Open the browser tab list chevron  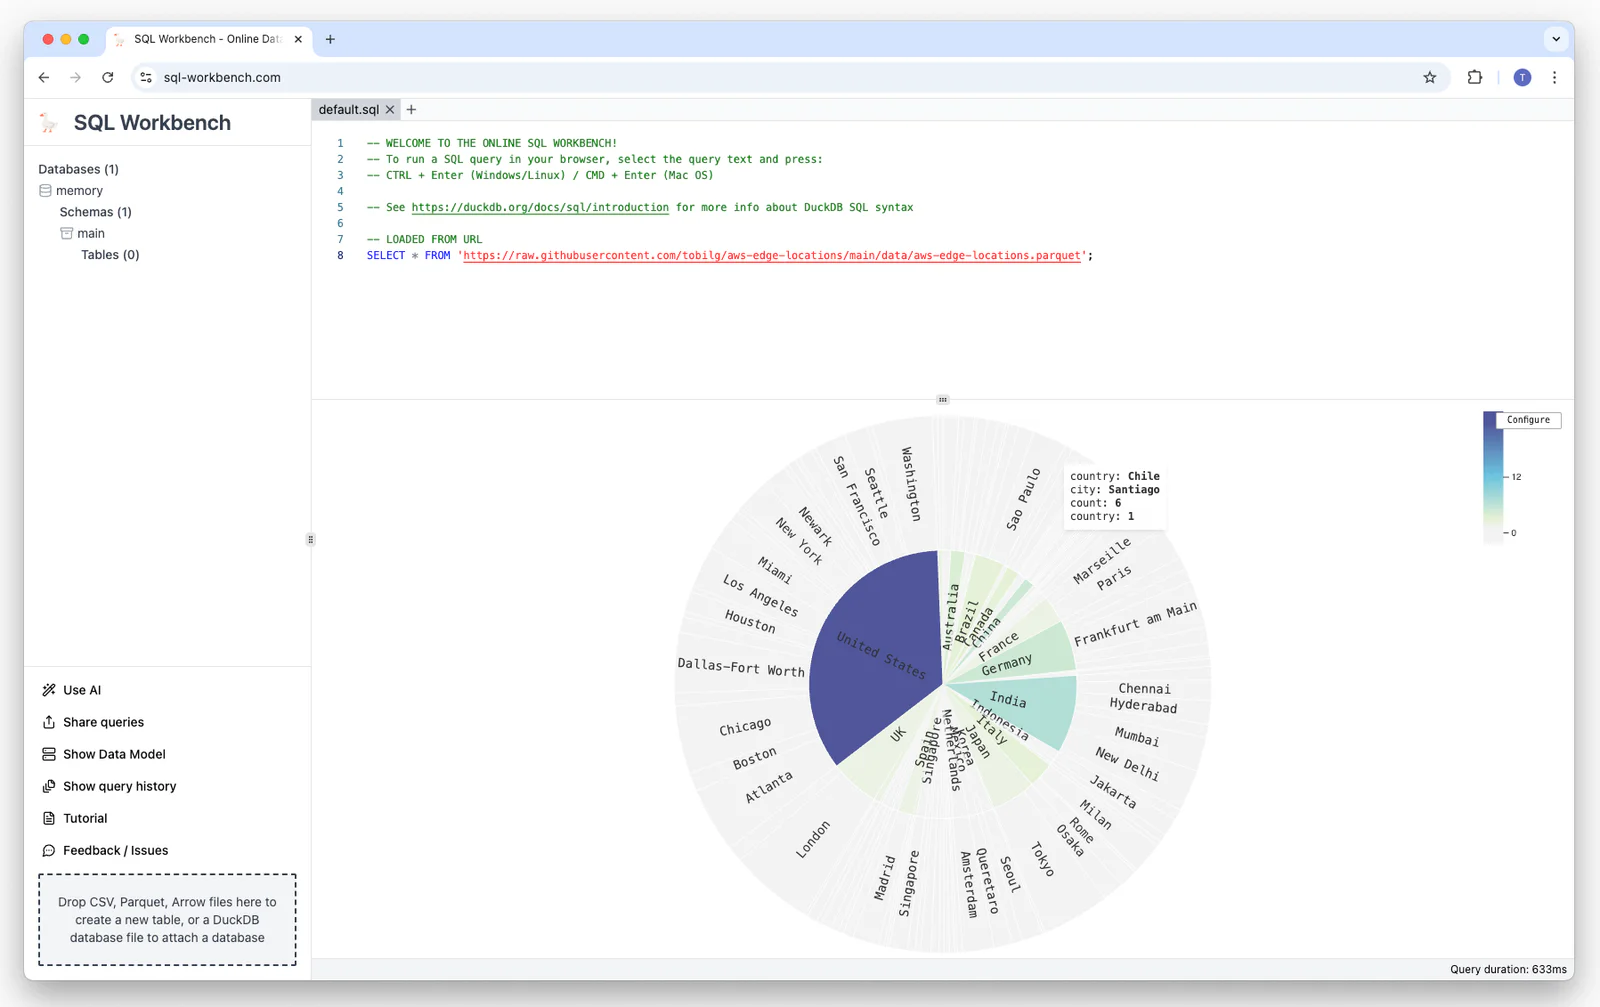[x=1556, y=39]
